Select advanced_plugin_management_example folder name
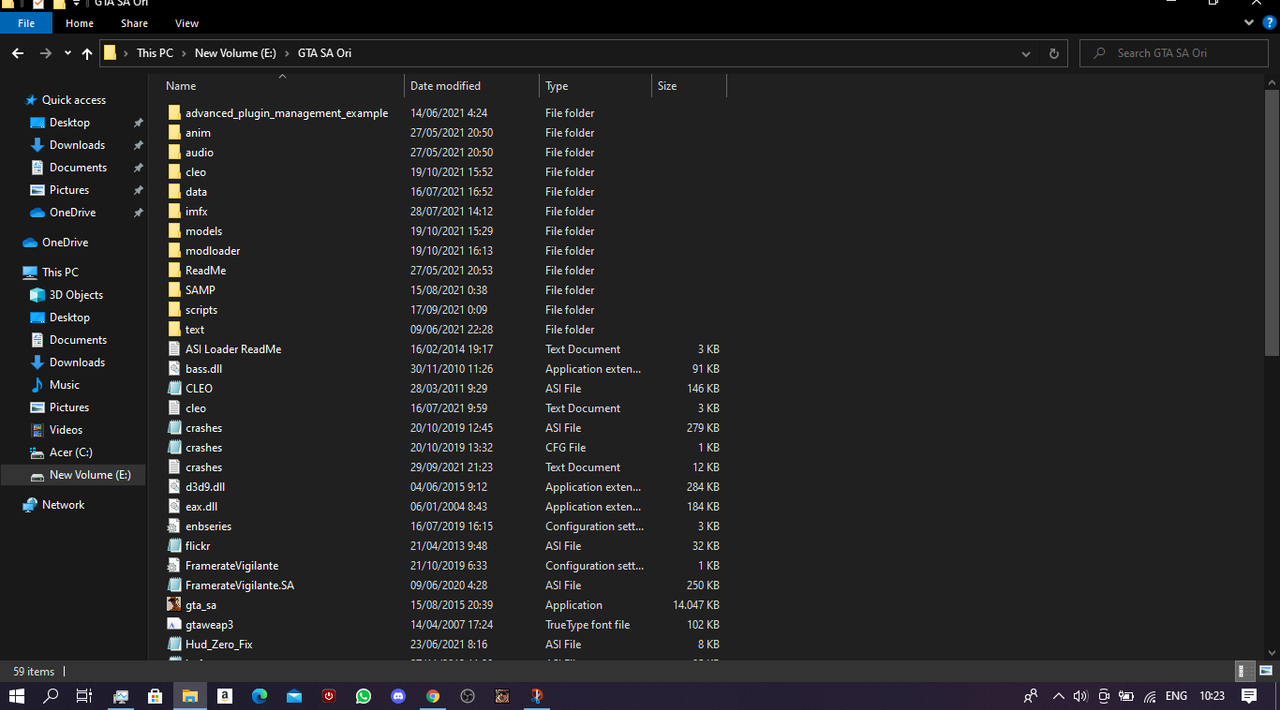1280x710 pixels. click(287, 113)
